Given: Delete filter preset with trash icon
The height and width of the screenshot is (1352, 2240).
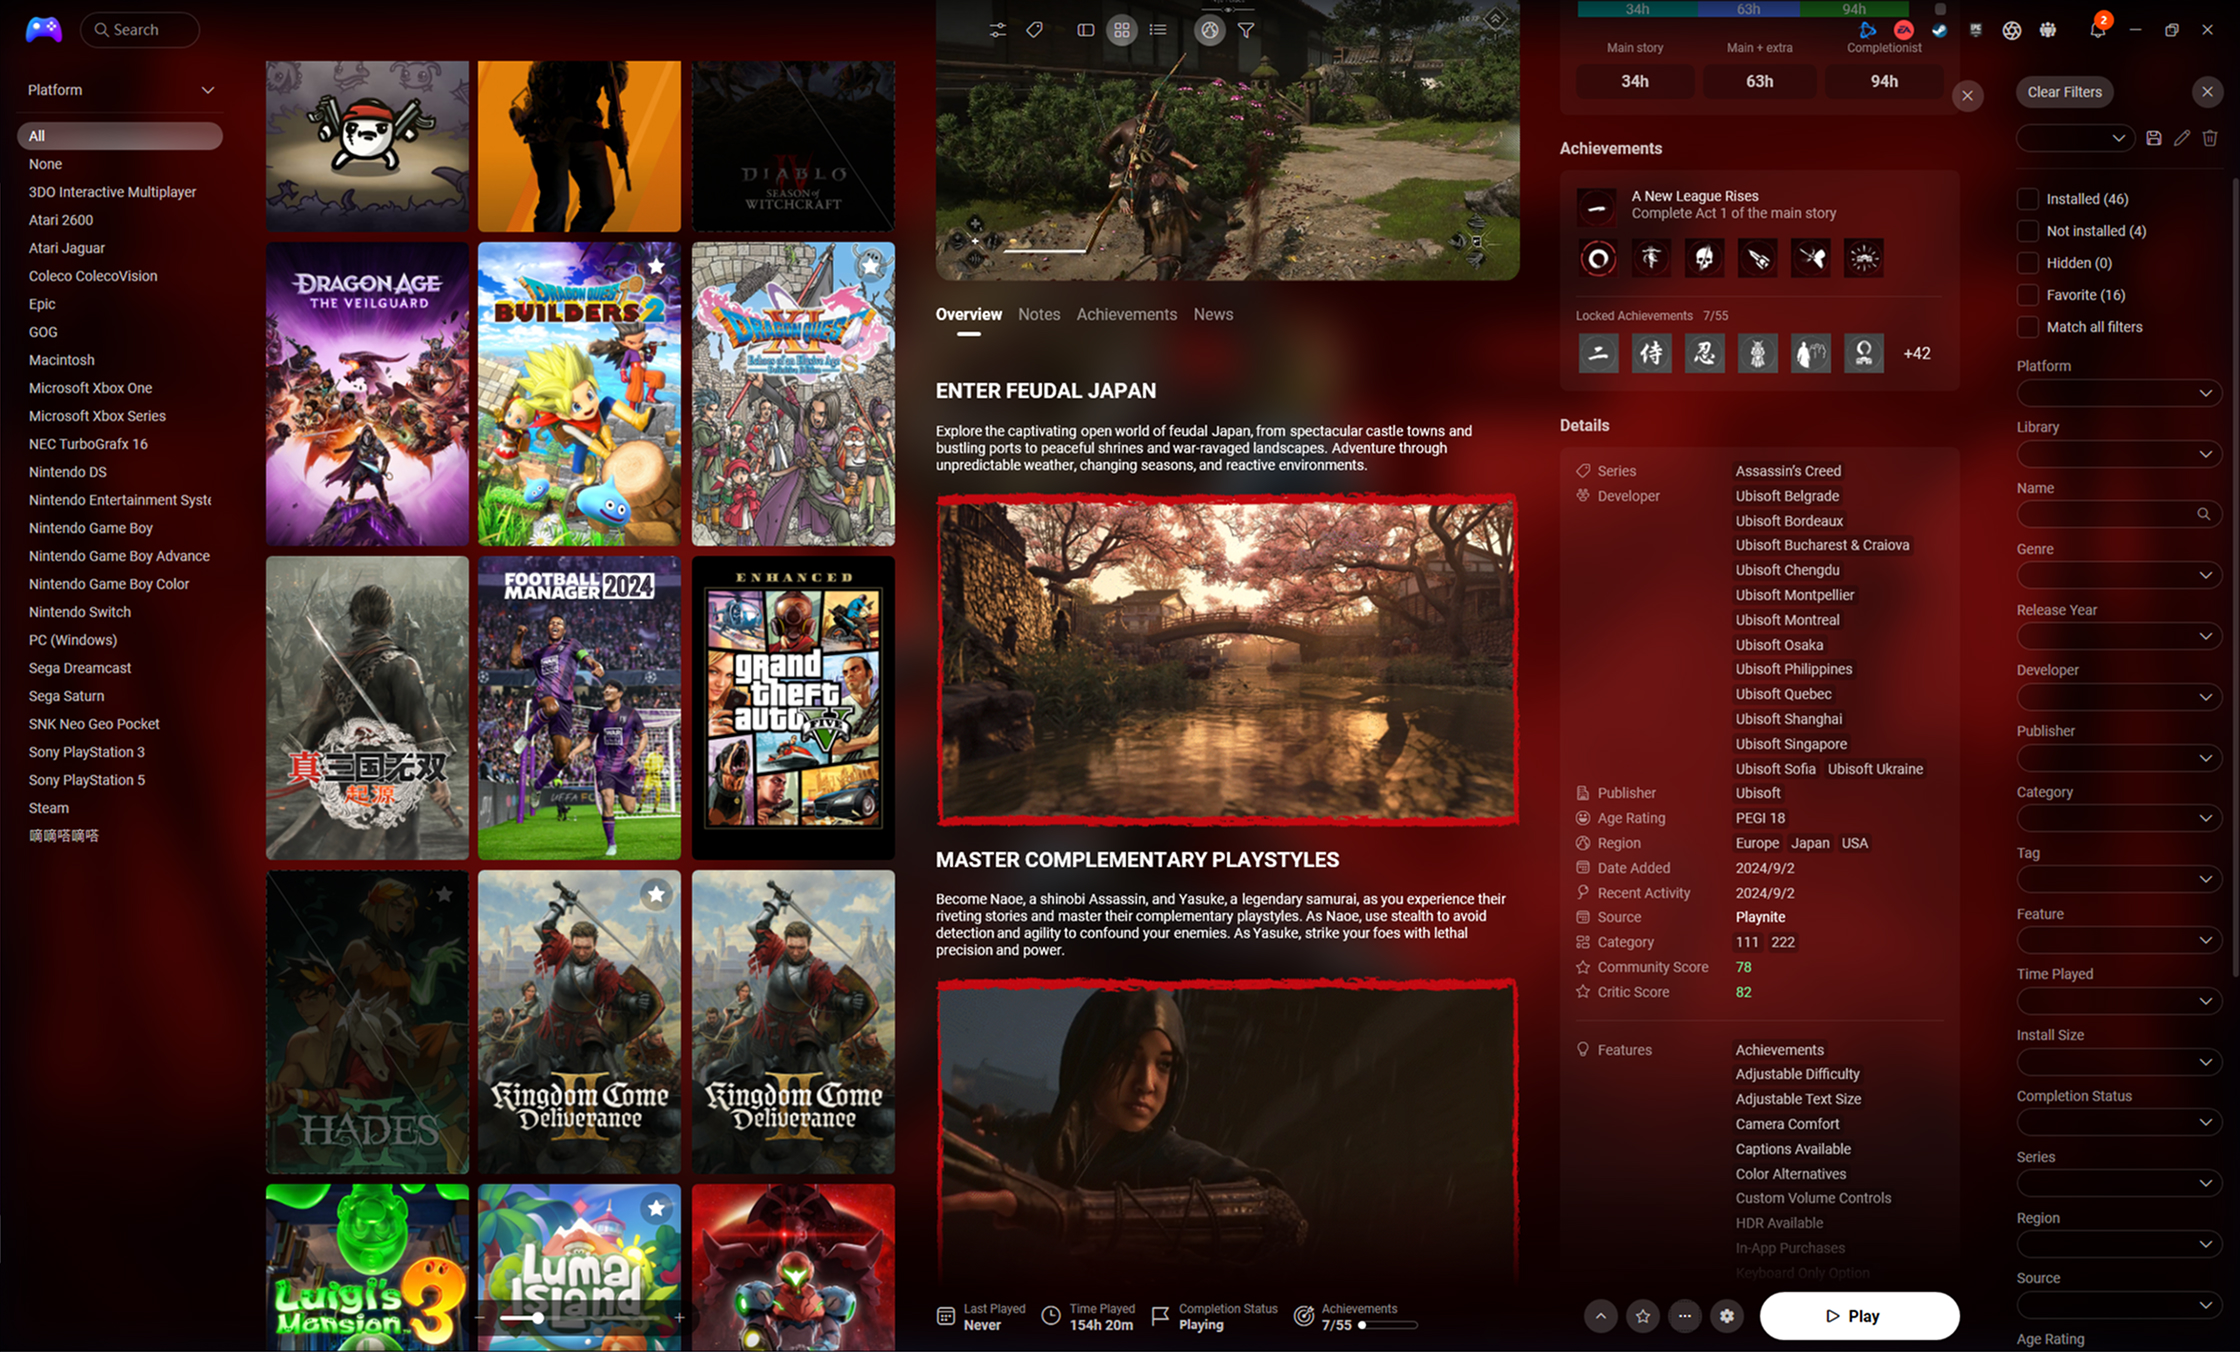Looking at the screenshot, I should (x=2210, y=138).
